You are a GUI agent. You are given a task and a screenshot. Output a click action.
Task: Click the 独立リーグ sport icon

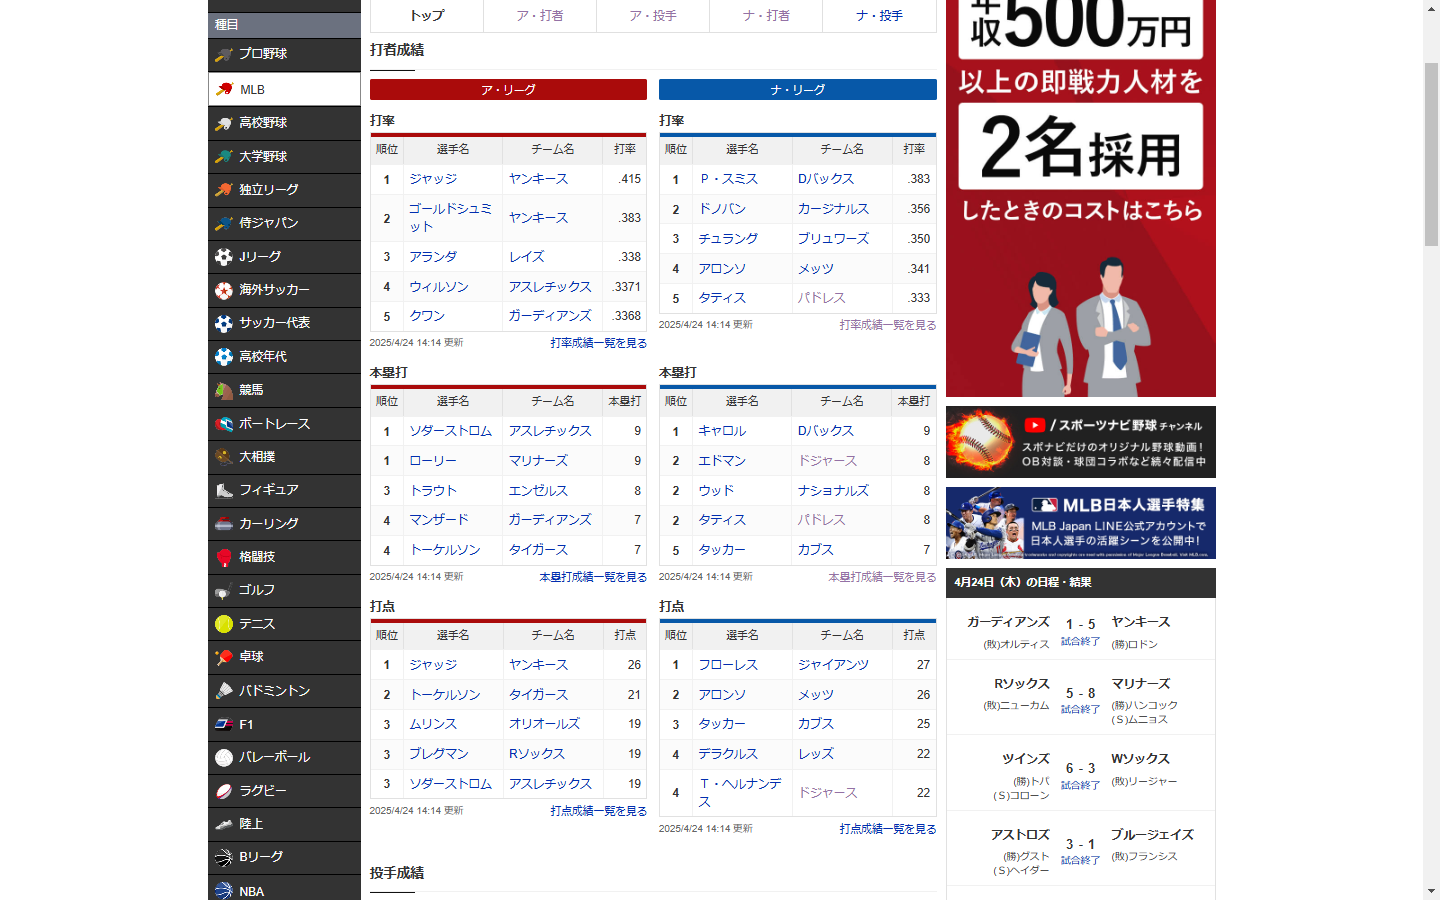(x=224, y=190)
